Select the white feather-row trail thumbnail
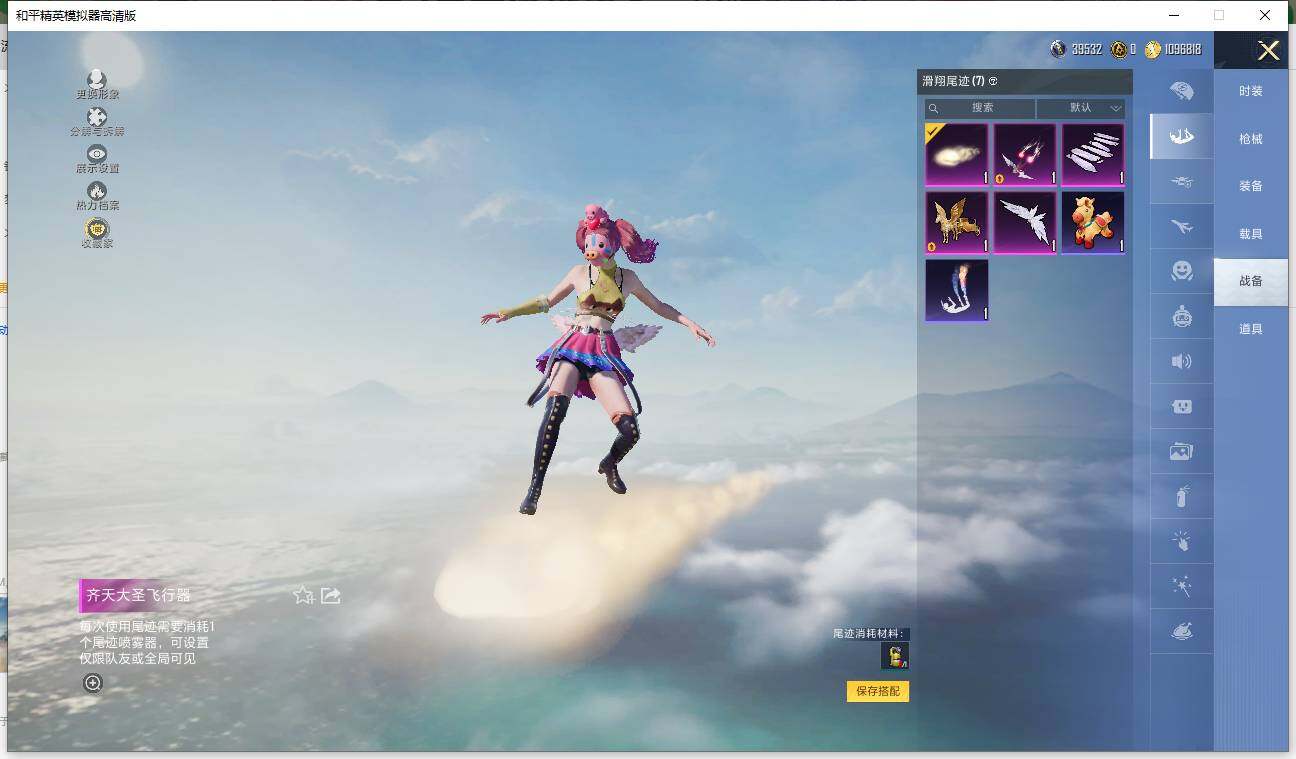 tap(1093, 154)
